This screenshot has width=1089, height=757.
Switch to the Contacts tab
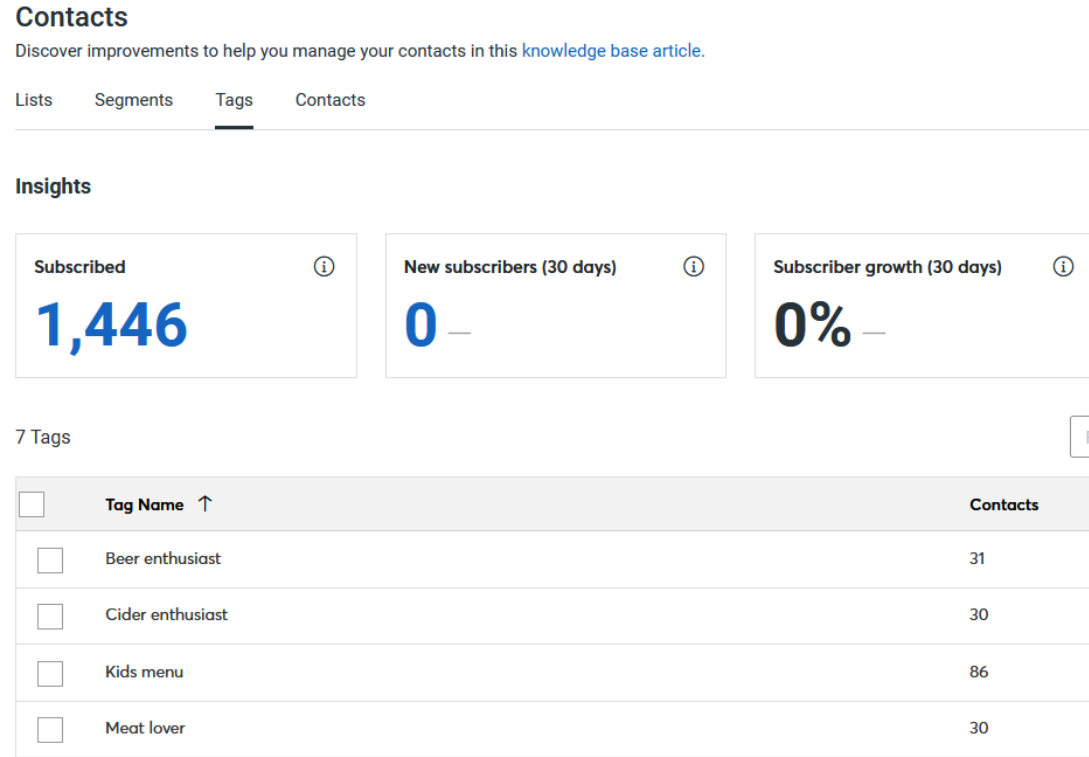coord(330,100)
